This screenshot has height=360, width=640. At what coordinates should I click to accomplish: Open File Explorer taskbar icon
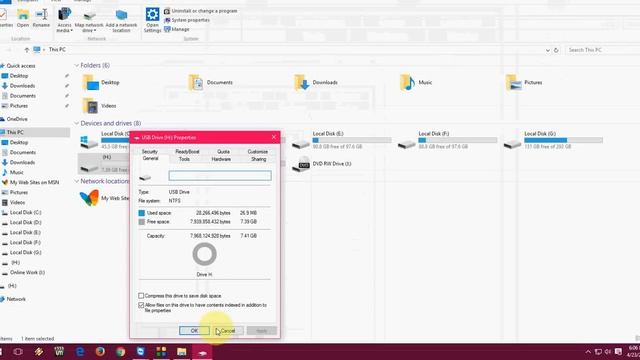click(x=182, y=351)
